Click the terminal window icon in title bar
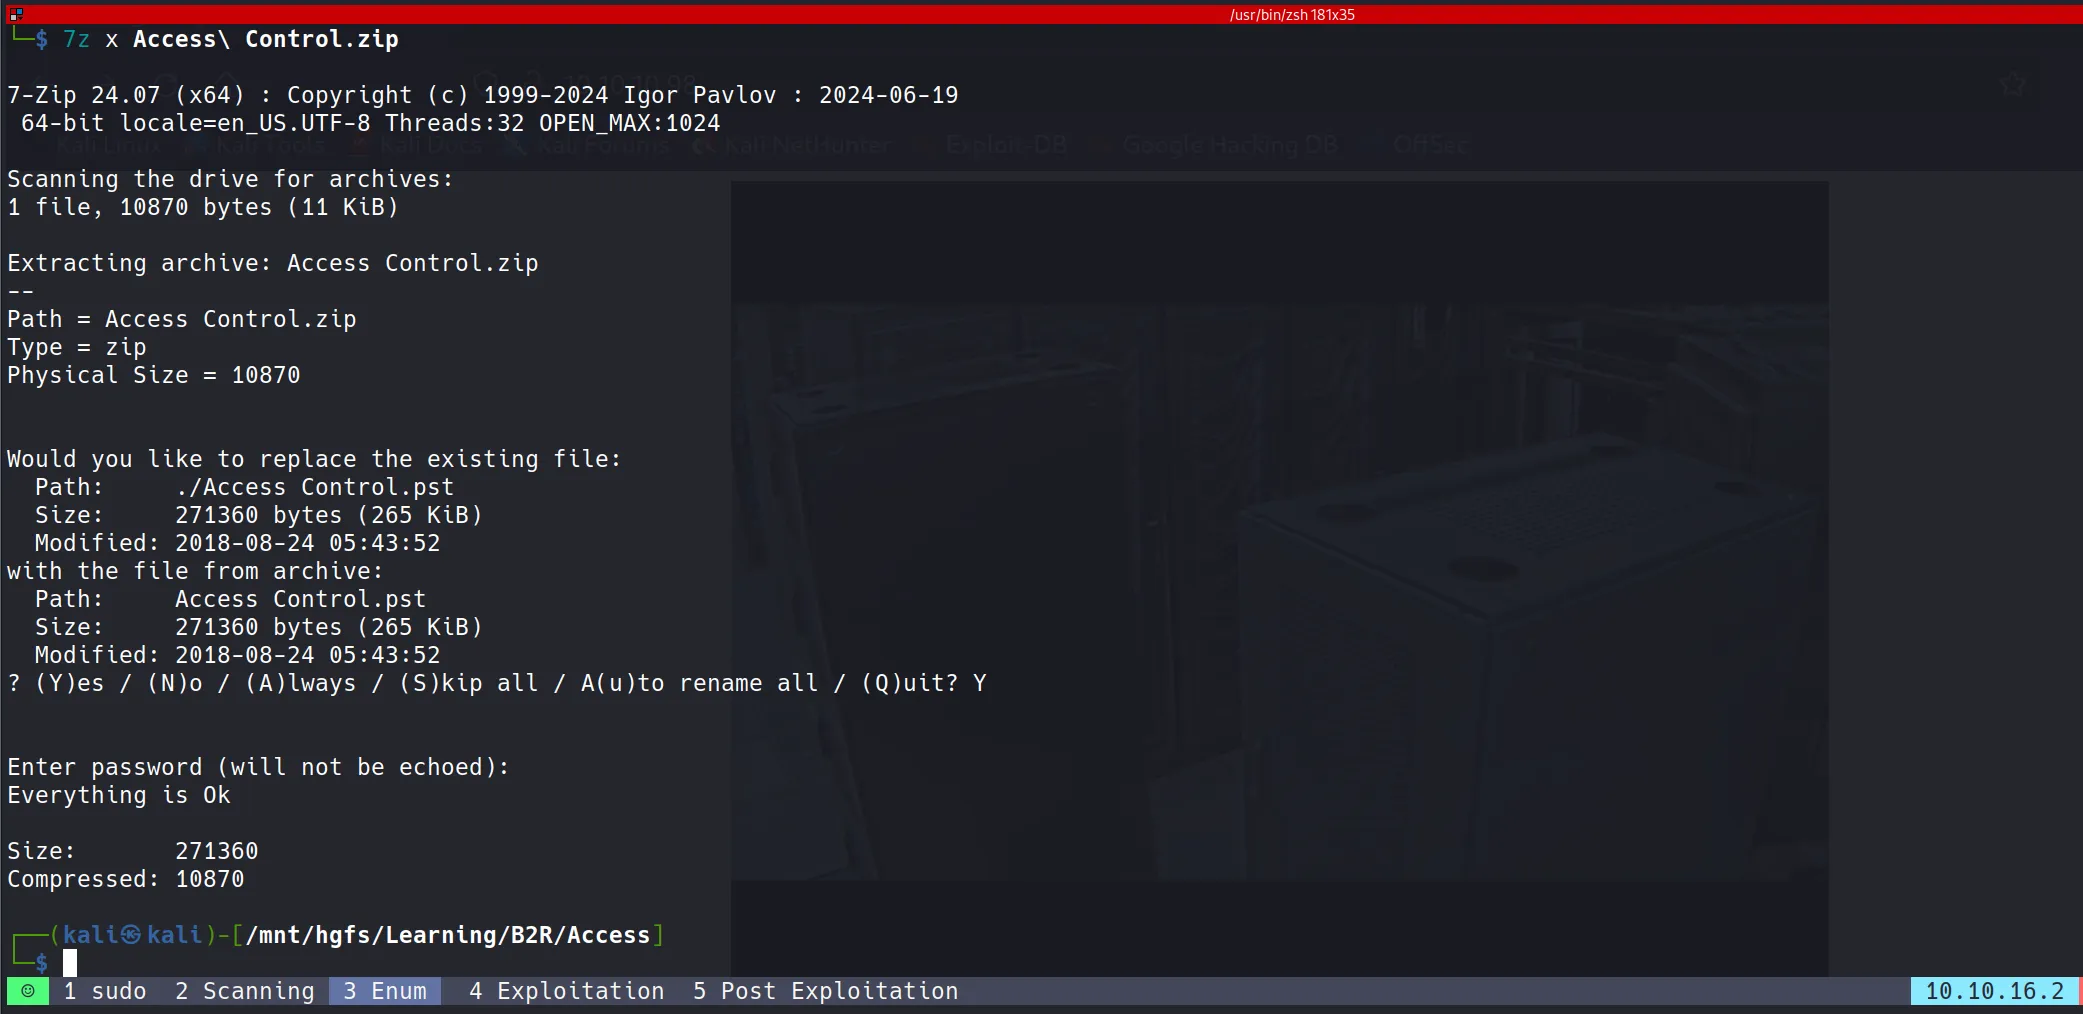2083x1014 pixels. 16,14
